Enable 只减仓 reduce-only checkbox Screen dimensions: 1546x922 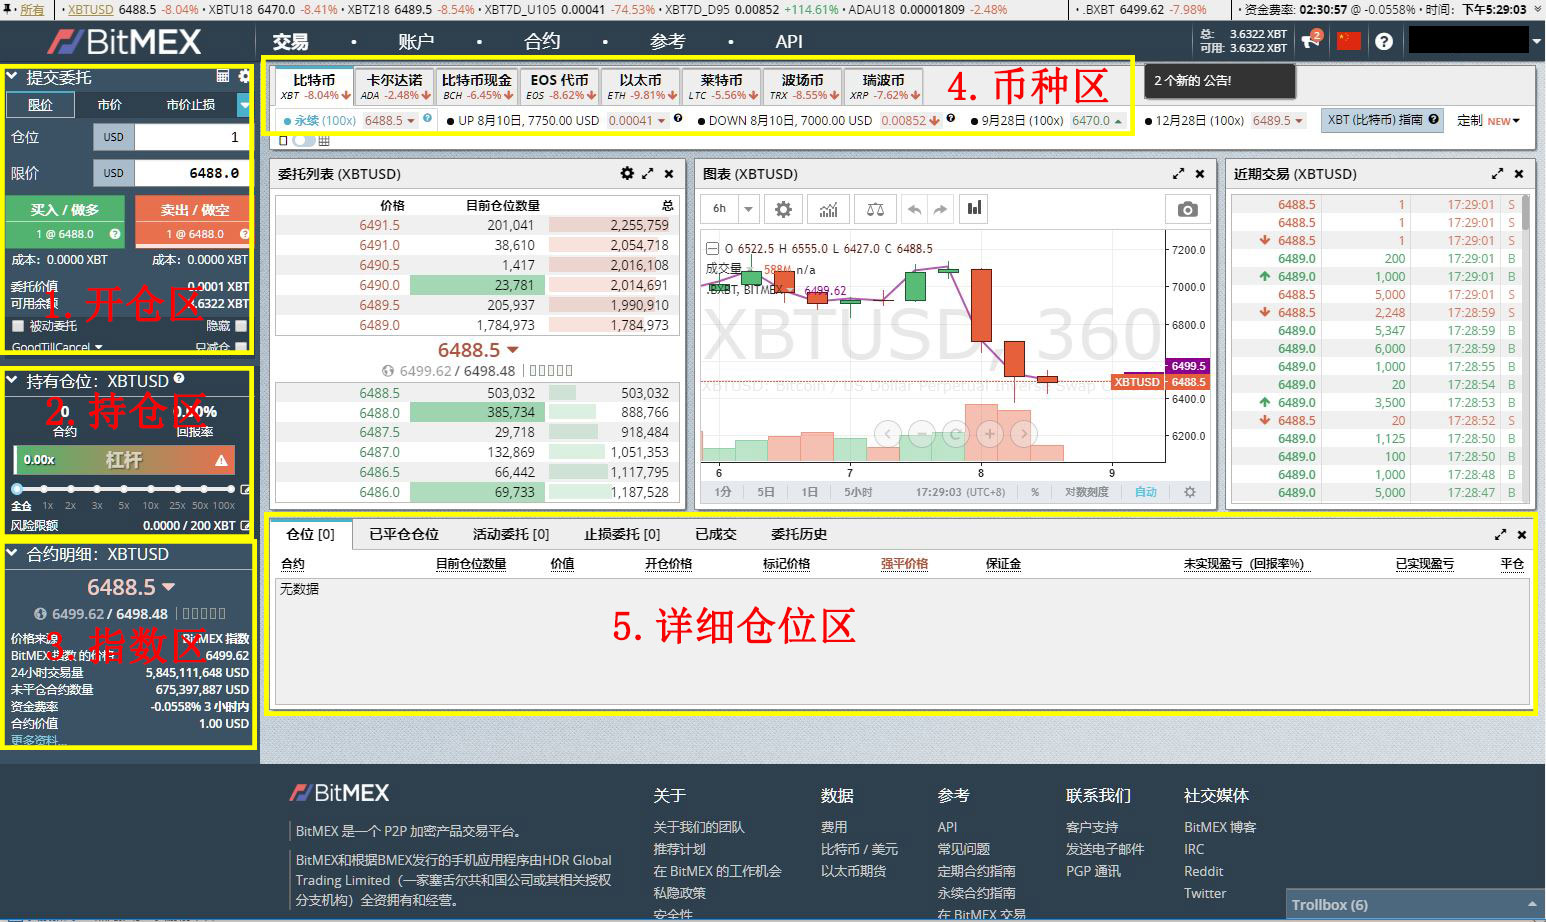click(x=241, y=347)
